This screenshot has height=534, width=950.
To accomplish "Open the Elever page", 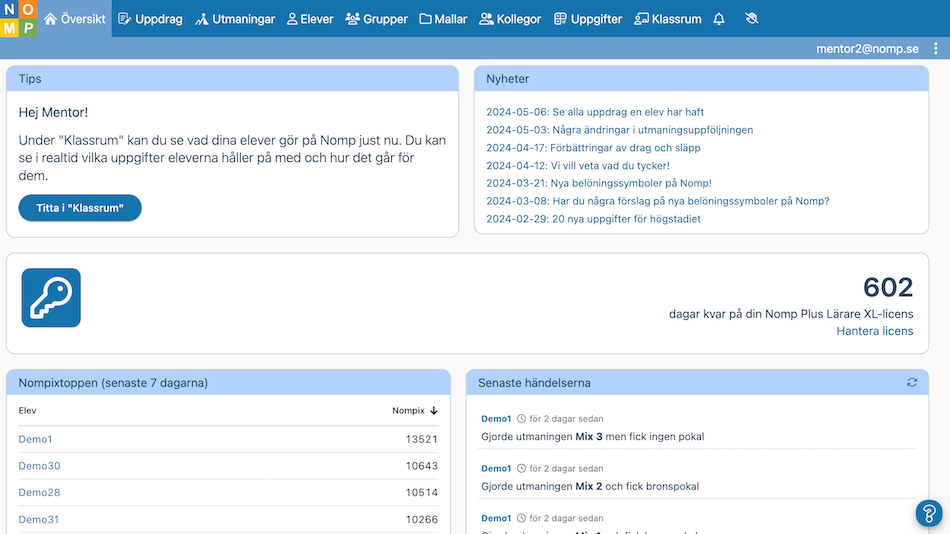I will click(x=310, y=19).
